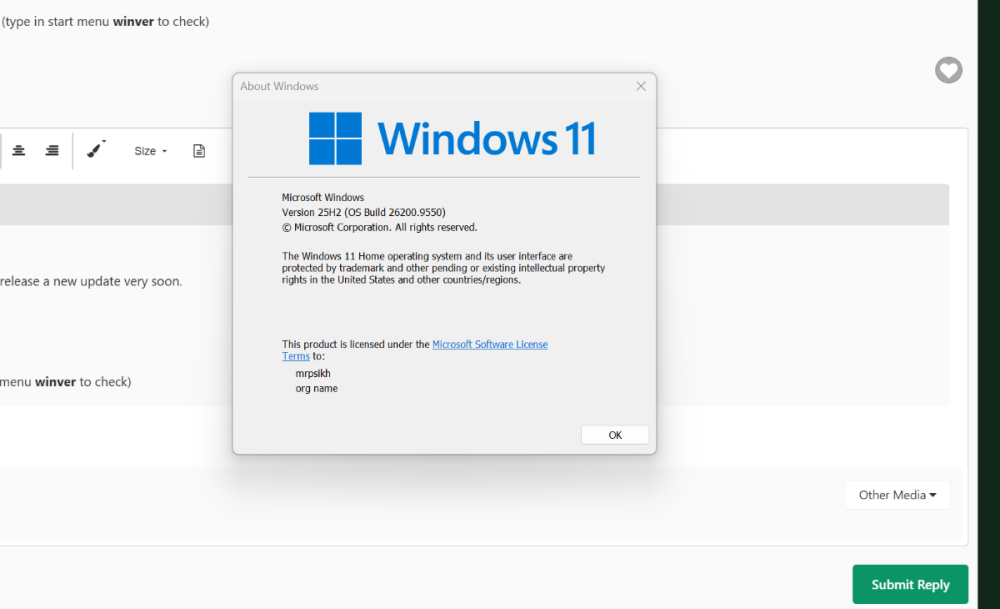Click the '© Microsoft Corporation. All rights reserved.' line
This screenshot has width=1000, height=609.
pos(379,228)
